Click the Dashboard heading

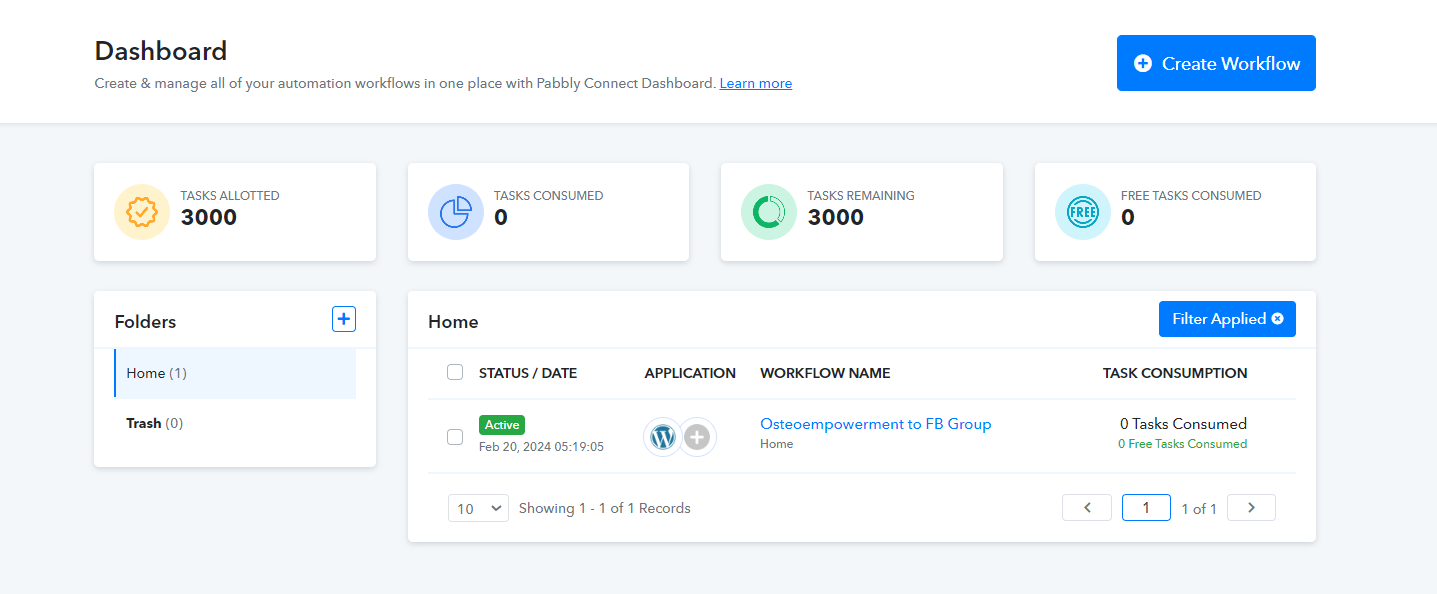click(x=161, y=51)
